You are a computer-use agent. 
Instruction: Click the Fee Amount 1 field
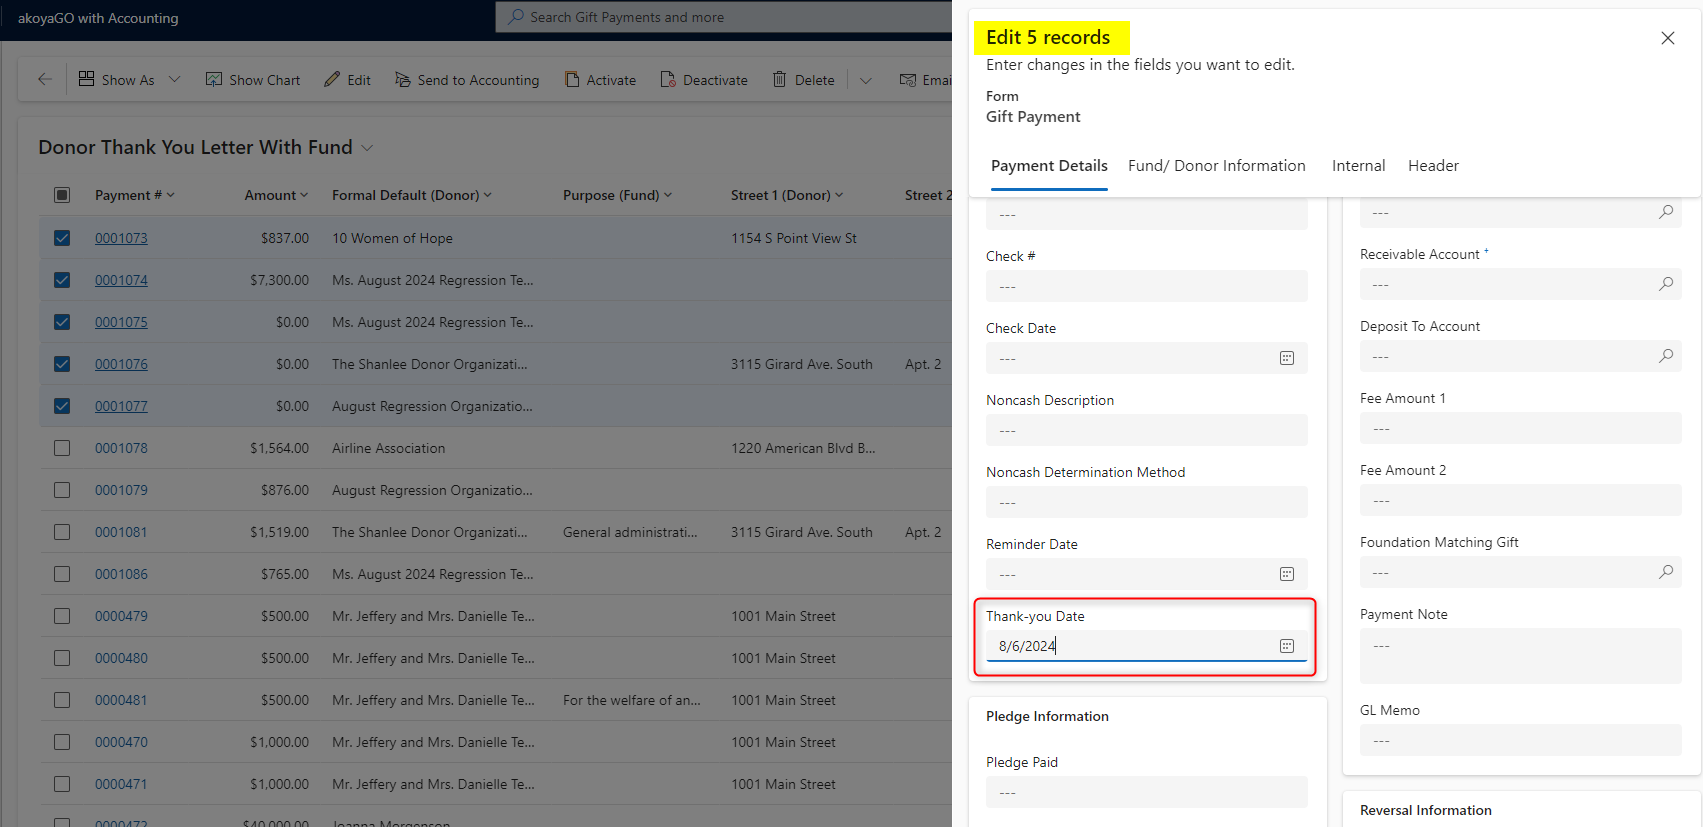1521,428
